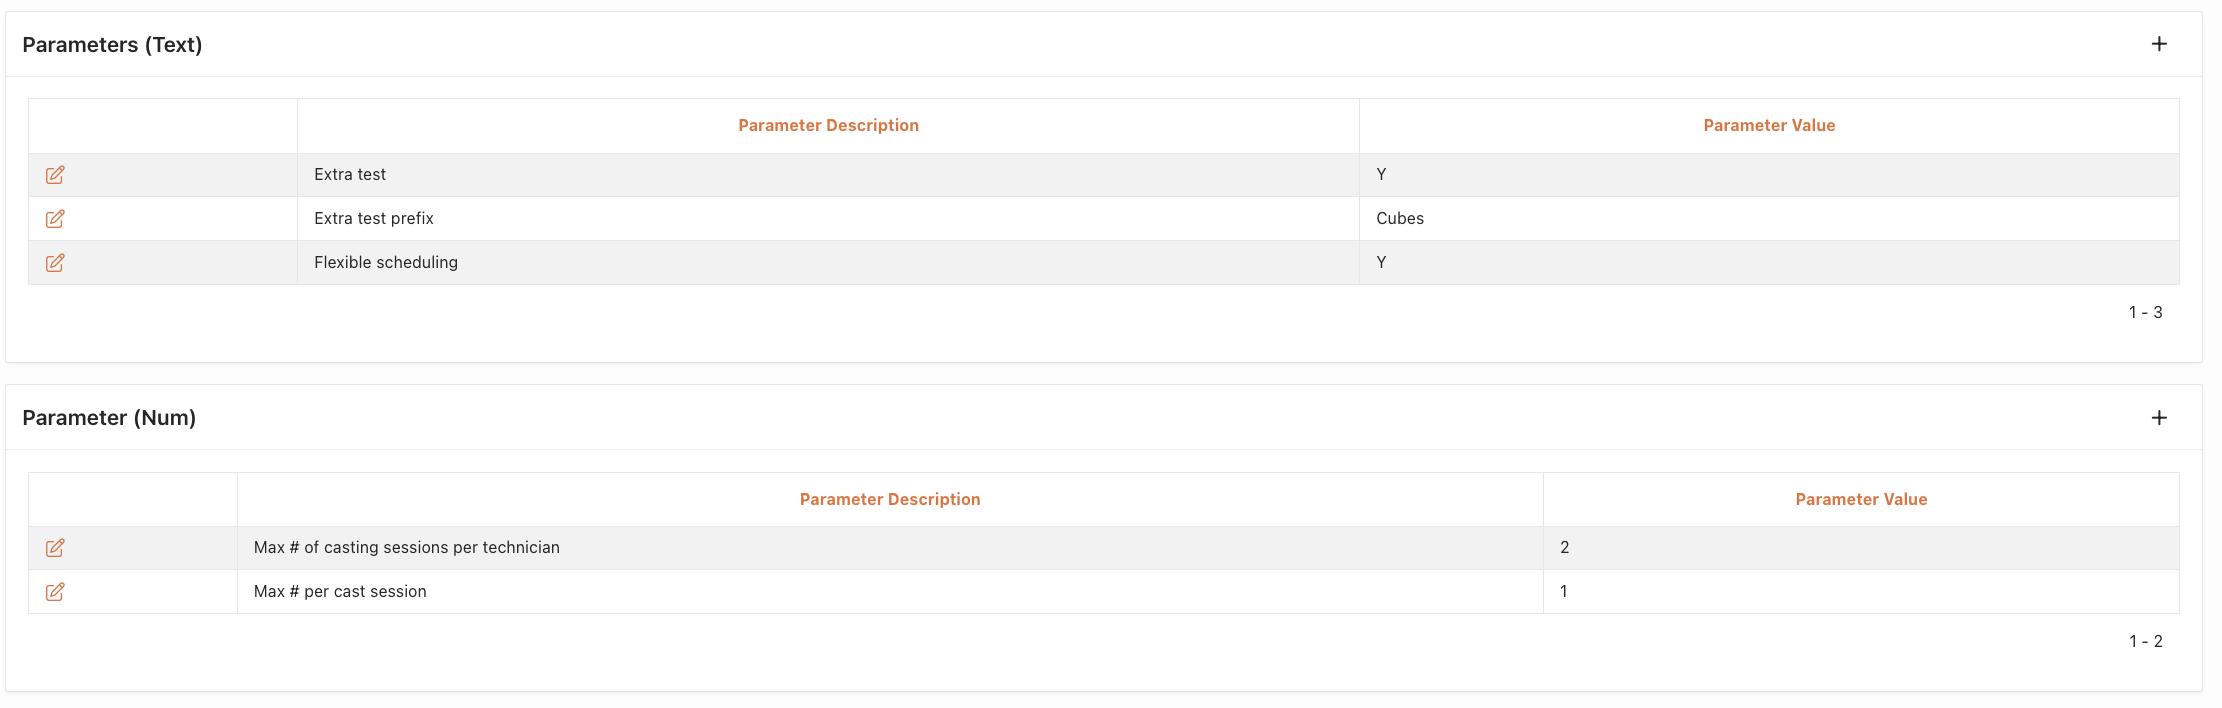Screen dimensions: 2222x708
Task: Edit Max # of casting sessions per technician
Action: tap(55, 548)
